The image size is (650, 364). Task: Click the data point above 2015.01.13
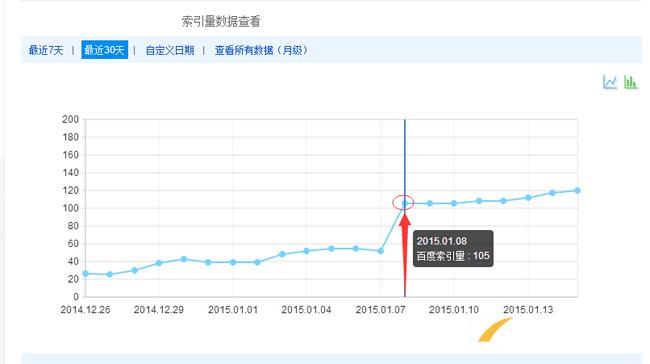pos(528,198)
